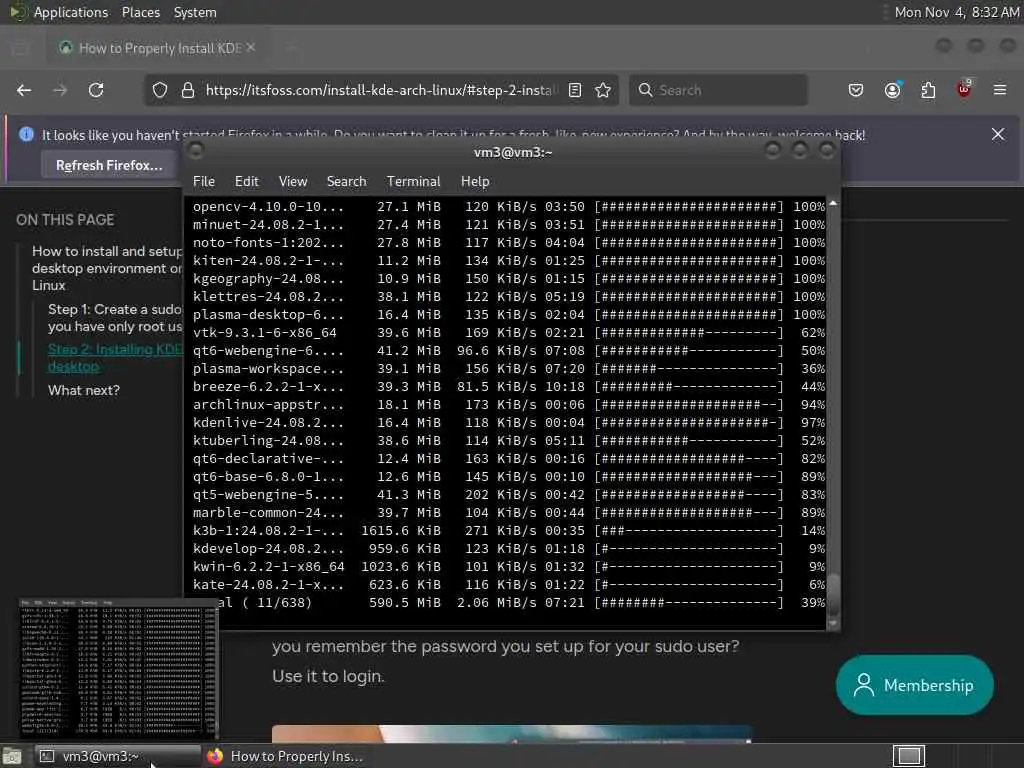Screen dimensions: 1024x768
Task: Open the terminal Search menu
Action: [x=346, y=182]
